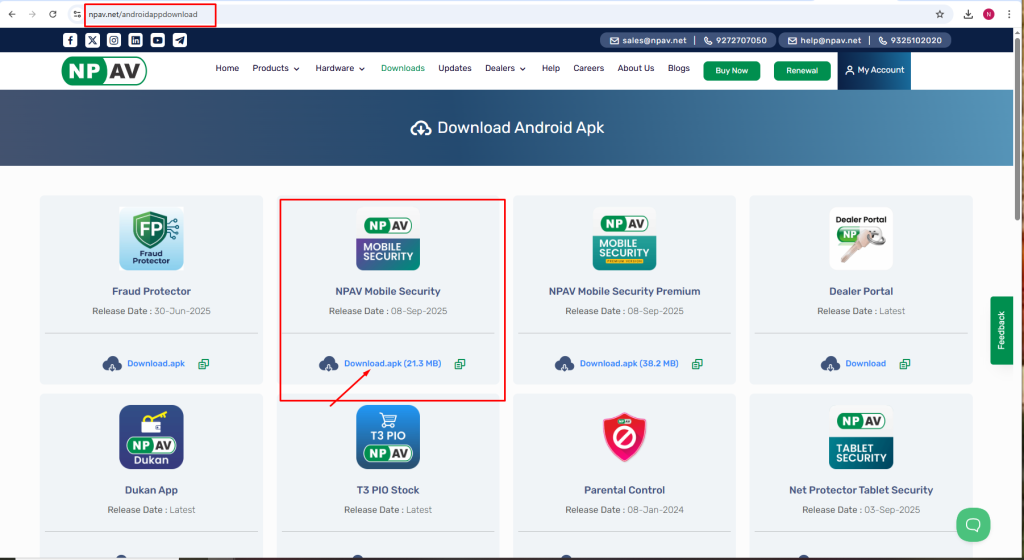Open the Feedback side tab
Image resolution: width=1024 pixels, height=560 pixels.
point(1001,330)
